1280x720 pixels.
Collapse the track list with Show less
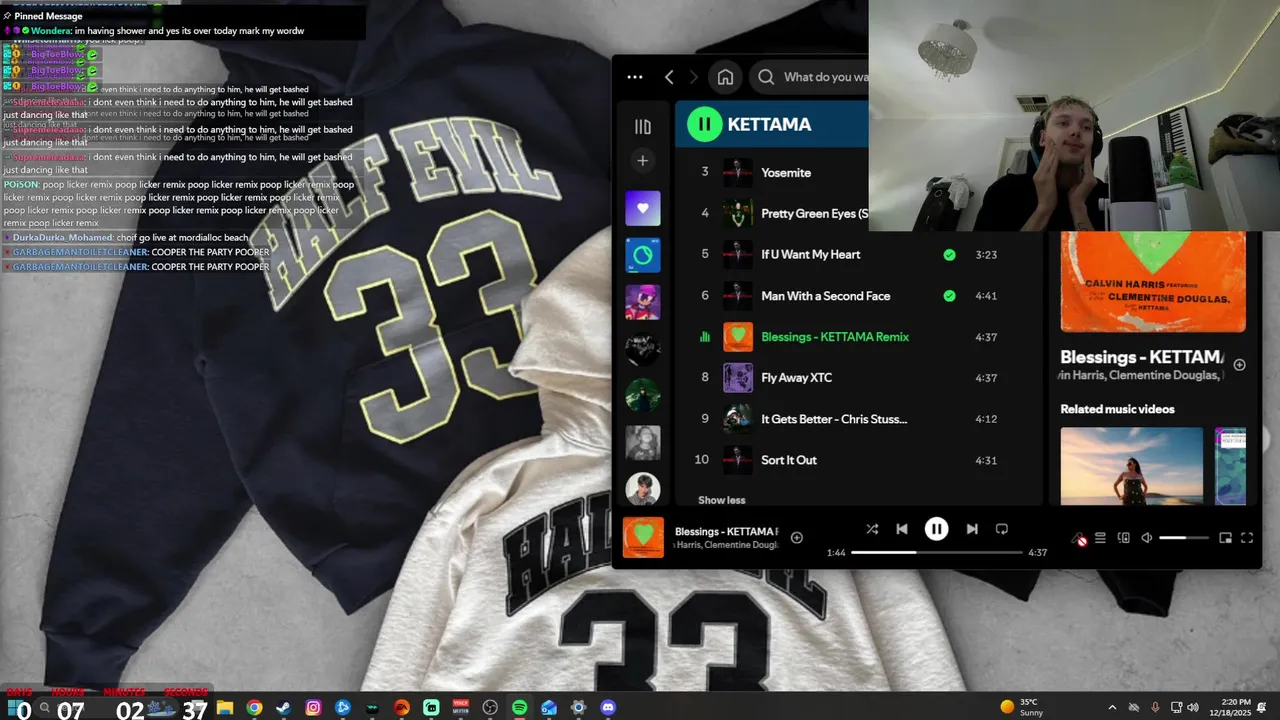pos(721,500)
